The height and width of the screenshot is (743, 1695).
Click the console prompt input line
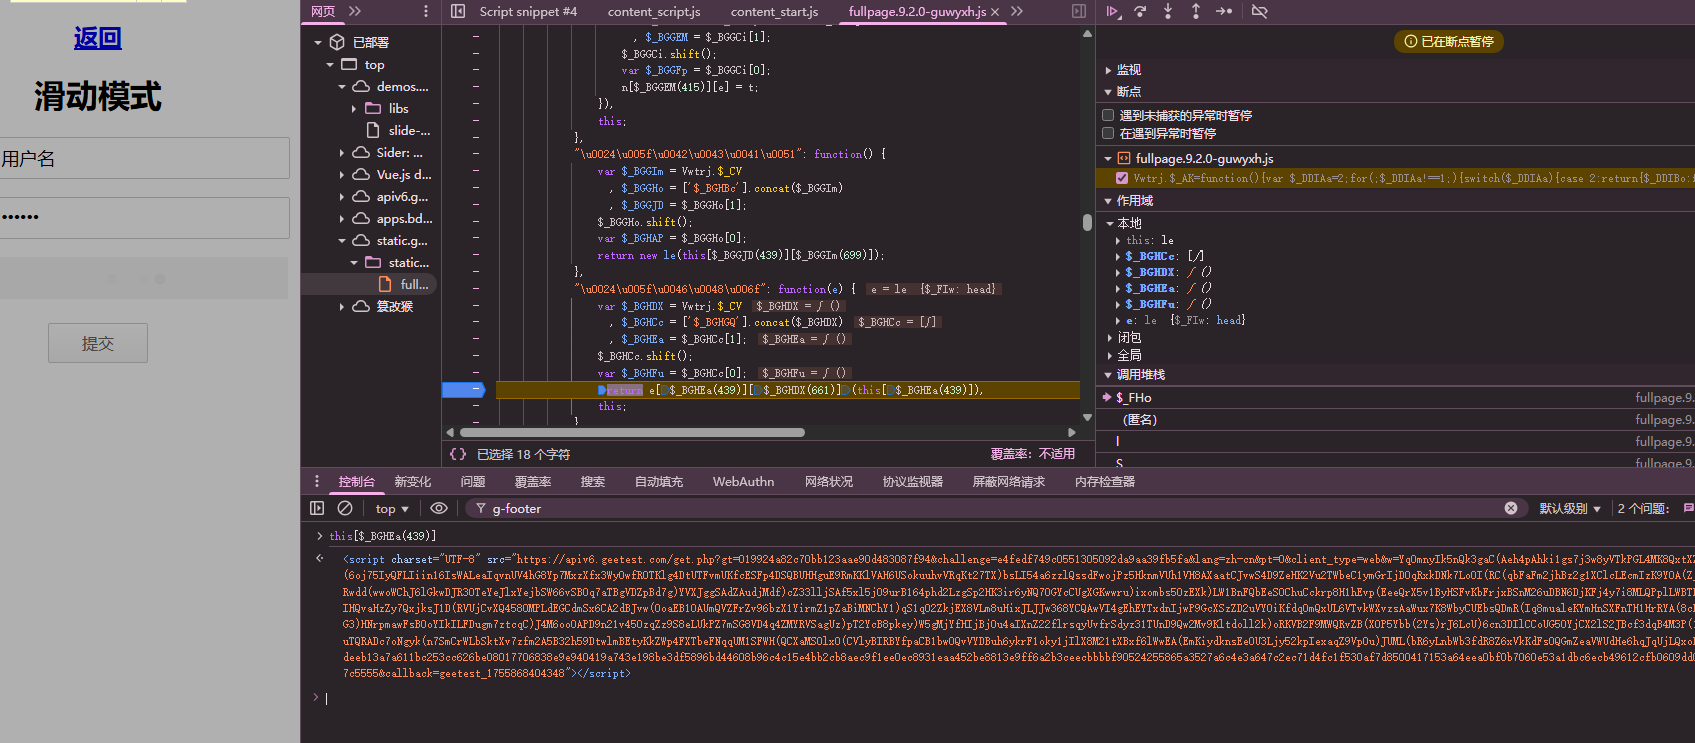tap(1010, 698)
